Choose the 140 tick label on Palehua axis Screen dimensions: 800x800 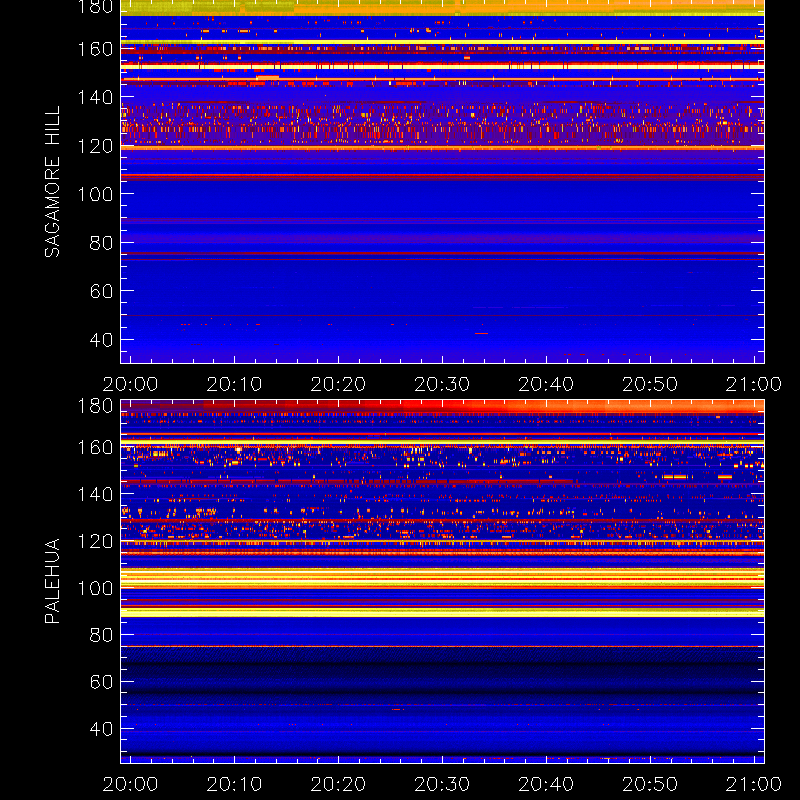(x=95, y=494)
